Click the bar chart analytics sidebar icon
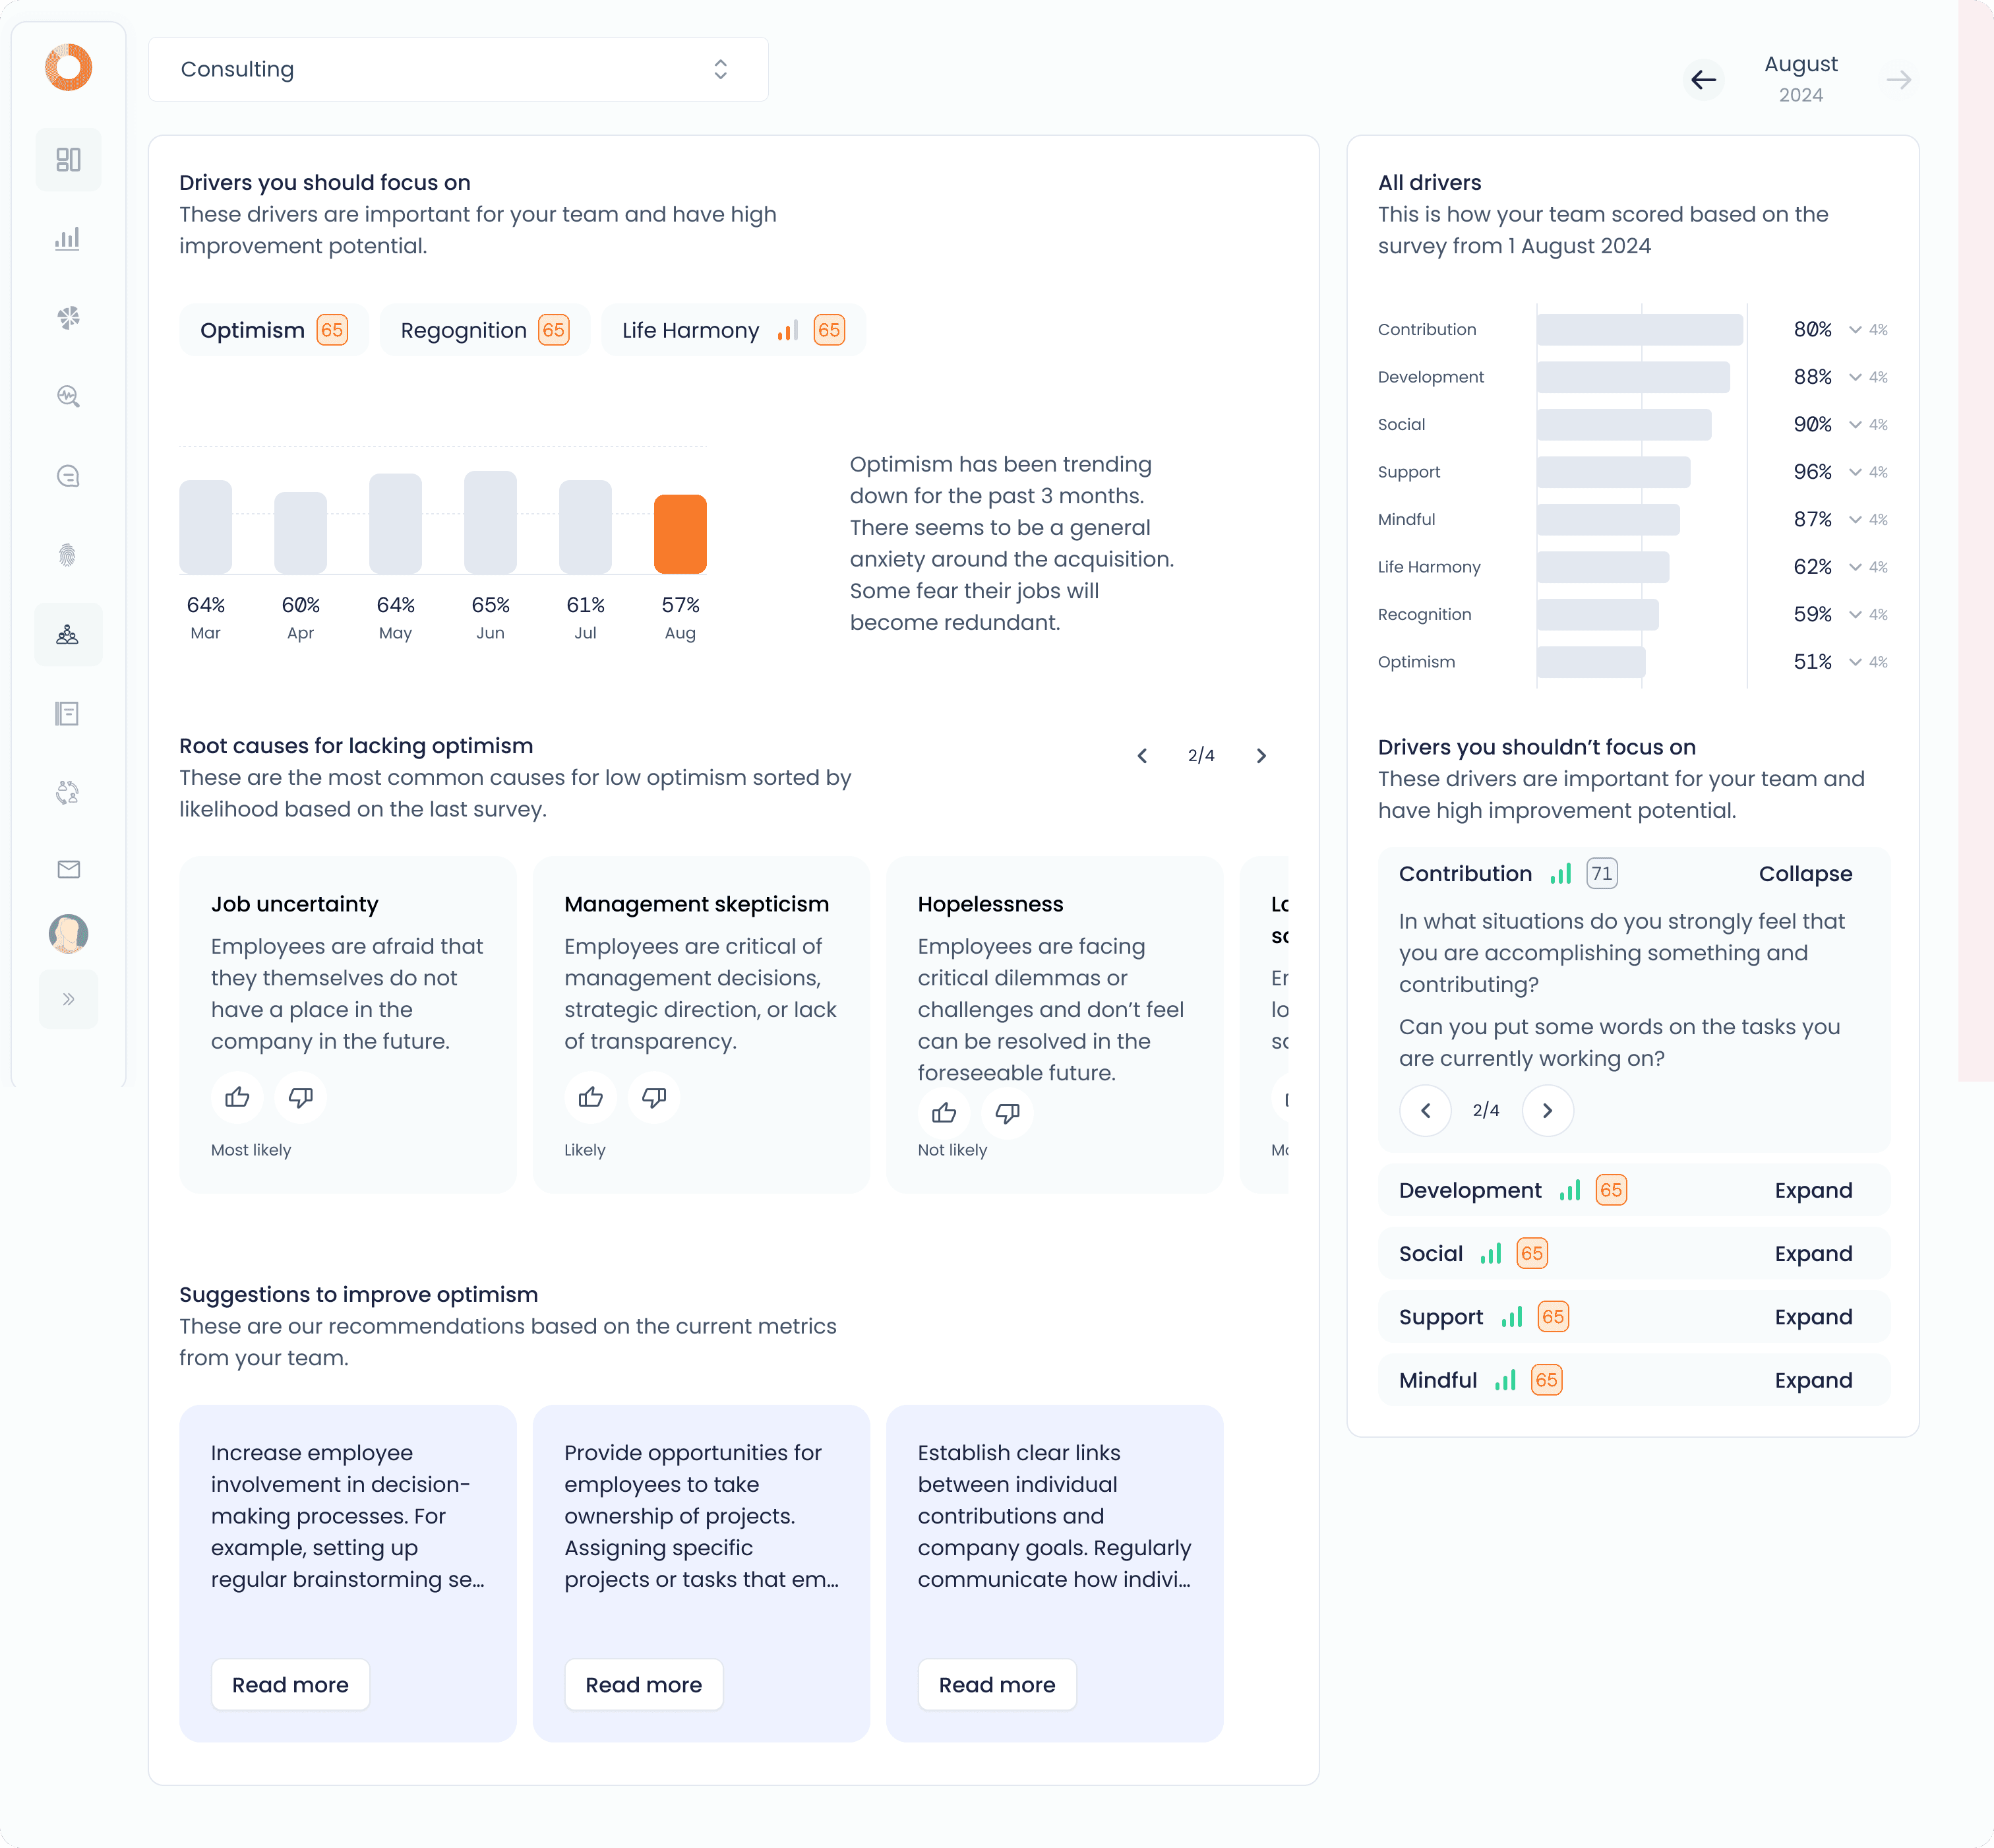Screen dimensions: 1994x1848 click(x=68, y=239)
